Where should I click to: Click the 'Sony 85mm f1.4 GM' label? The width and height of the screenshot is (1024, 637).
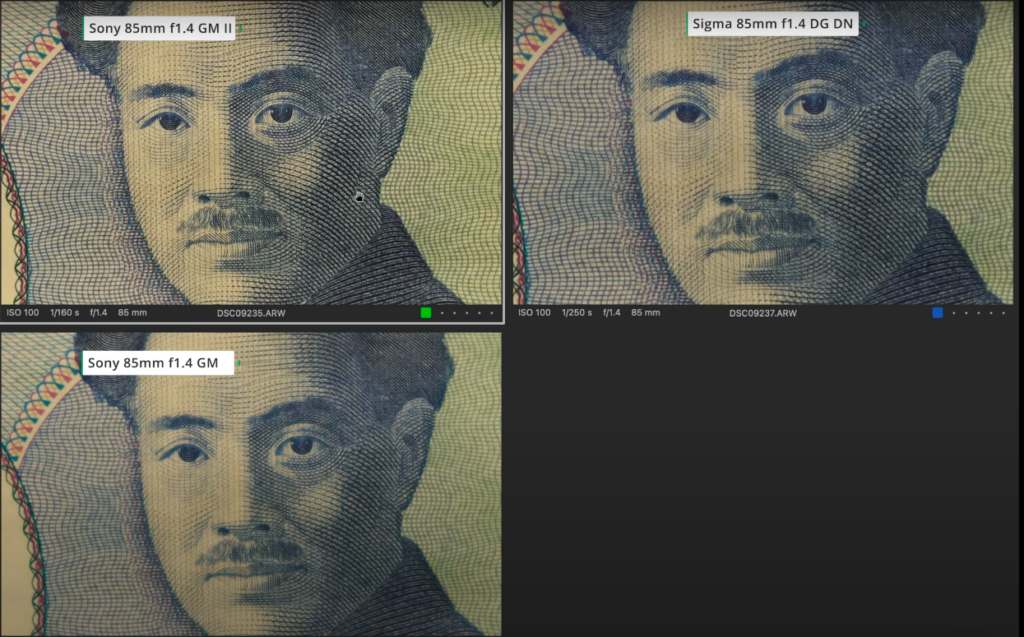(158, 363)
